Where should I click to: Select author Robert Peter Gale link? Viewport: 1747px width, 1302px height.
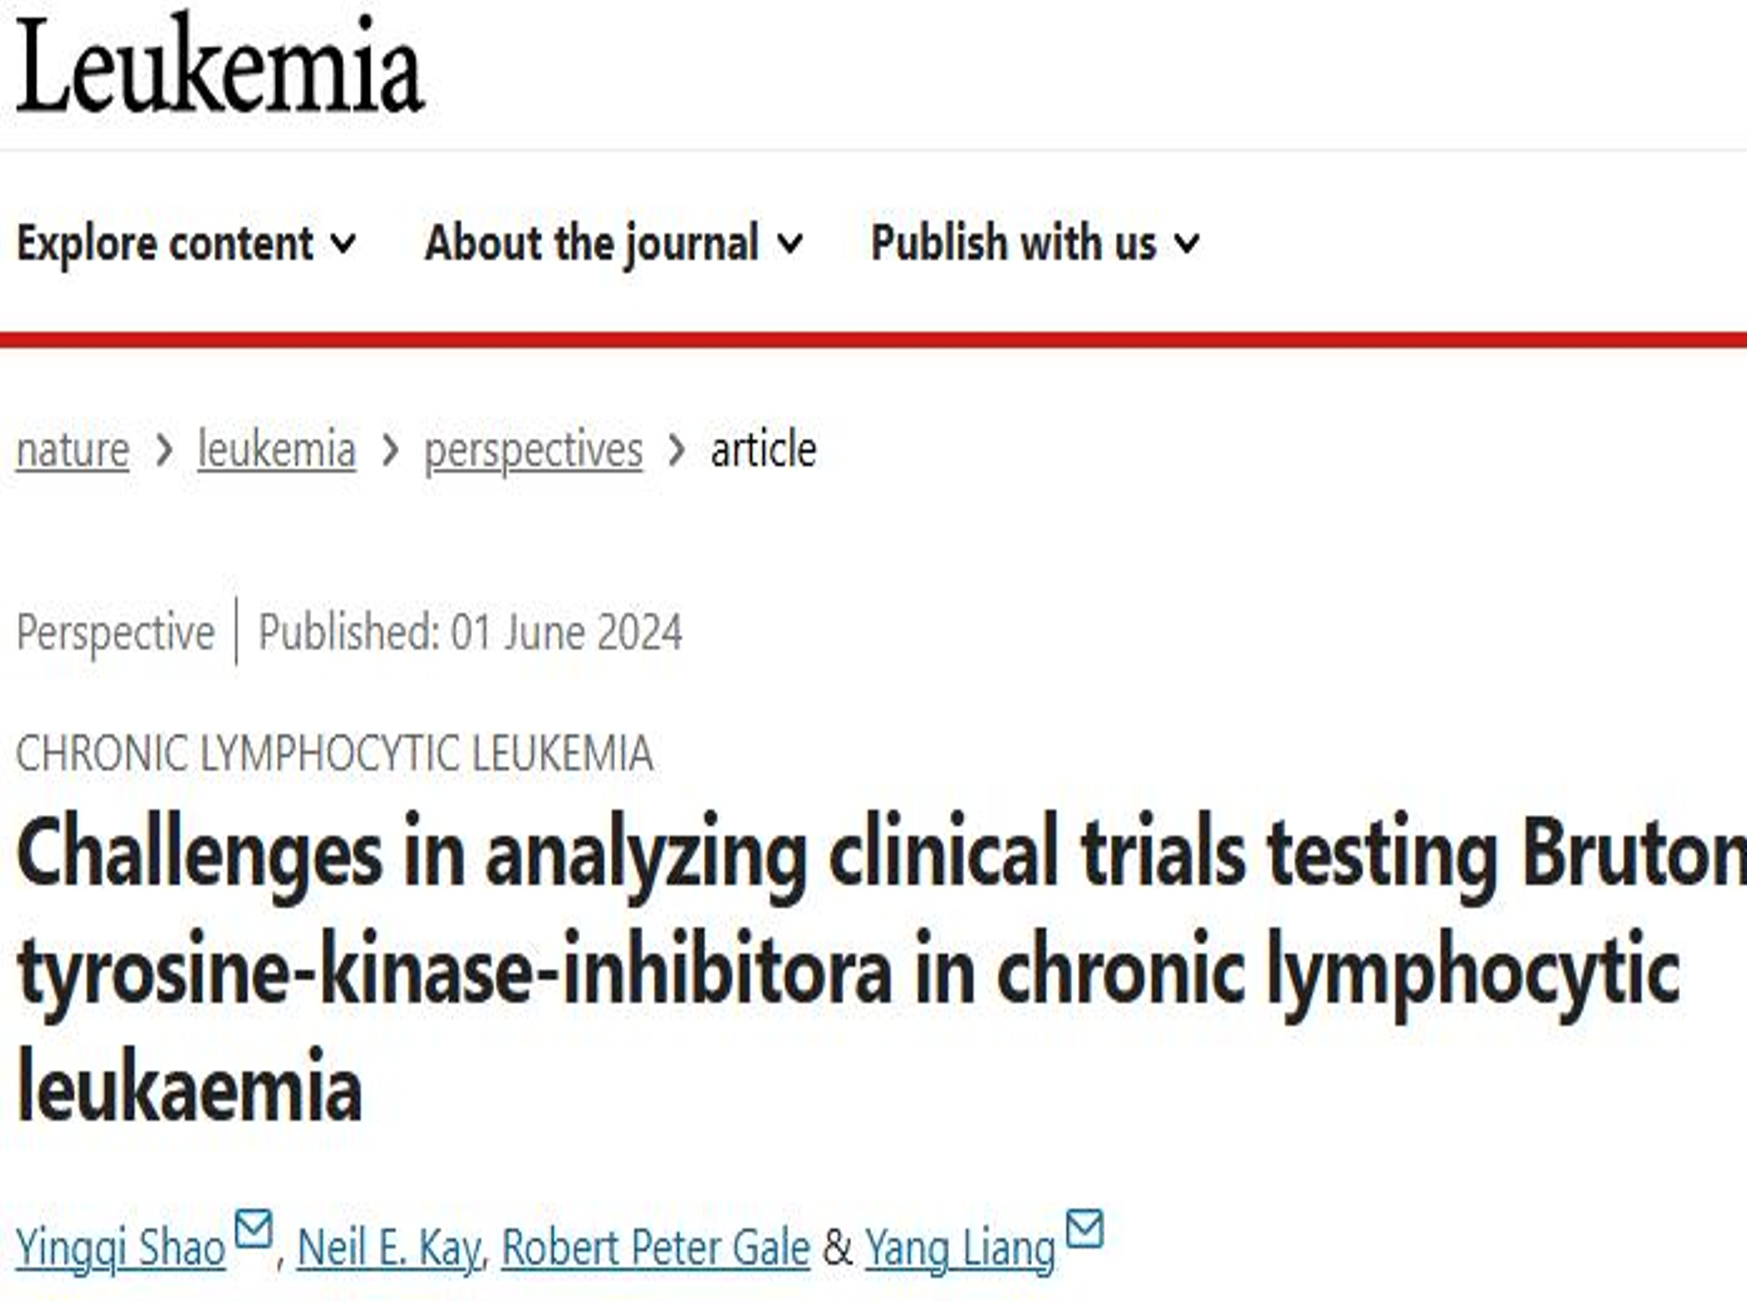(655, 1248)
